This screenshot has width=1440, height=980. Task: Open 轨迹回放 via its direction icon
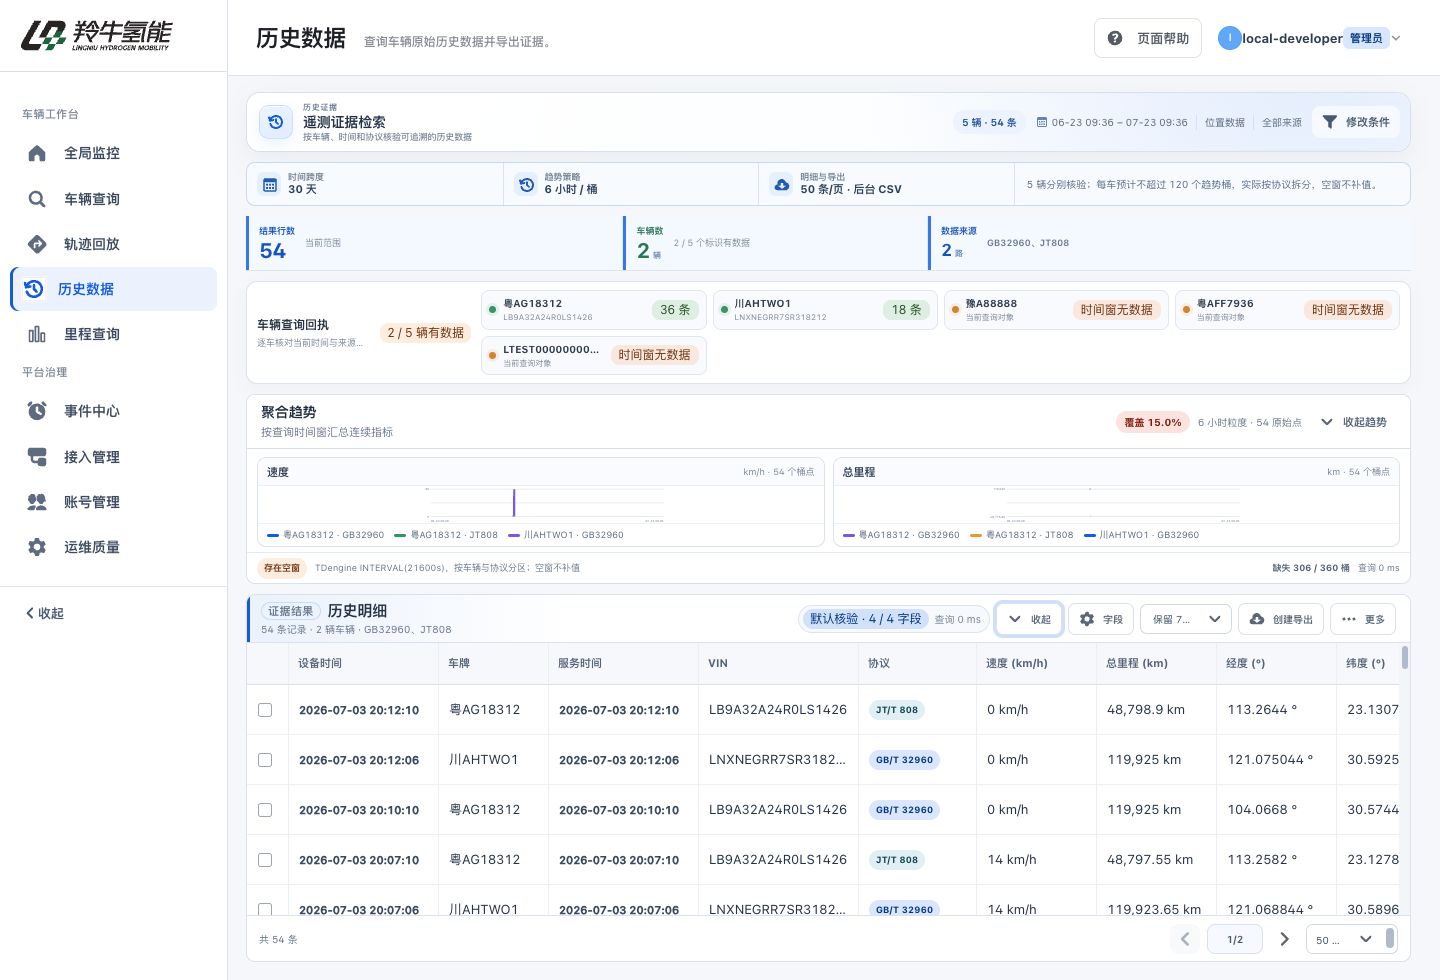click(x=37, y=244)
